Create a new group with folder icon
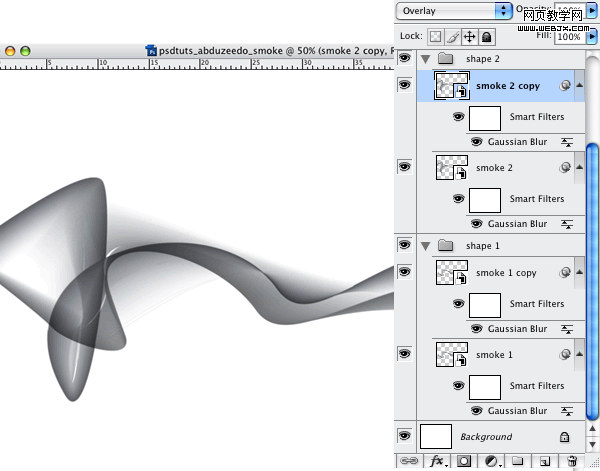 (x=518, y=461)
